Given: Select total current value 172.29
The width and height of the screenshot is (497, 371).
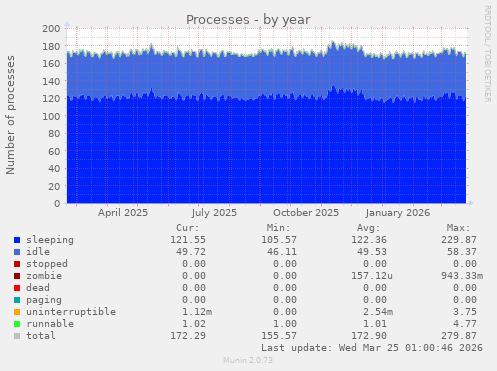Looking at the screenshot, I should pyautogui.click(x=188, y=336).
